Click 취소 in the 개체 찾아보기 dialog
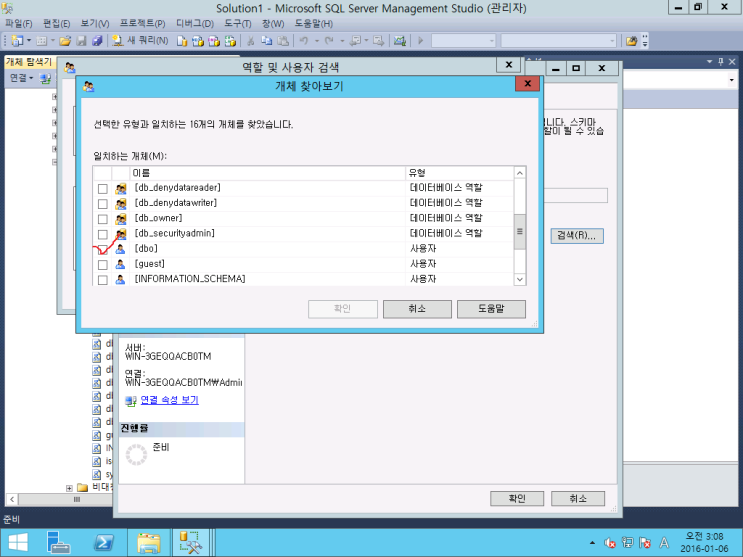The image size is (743, 557). pos(417,309)
